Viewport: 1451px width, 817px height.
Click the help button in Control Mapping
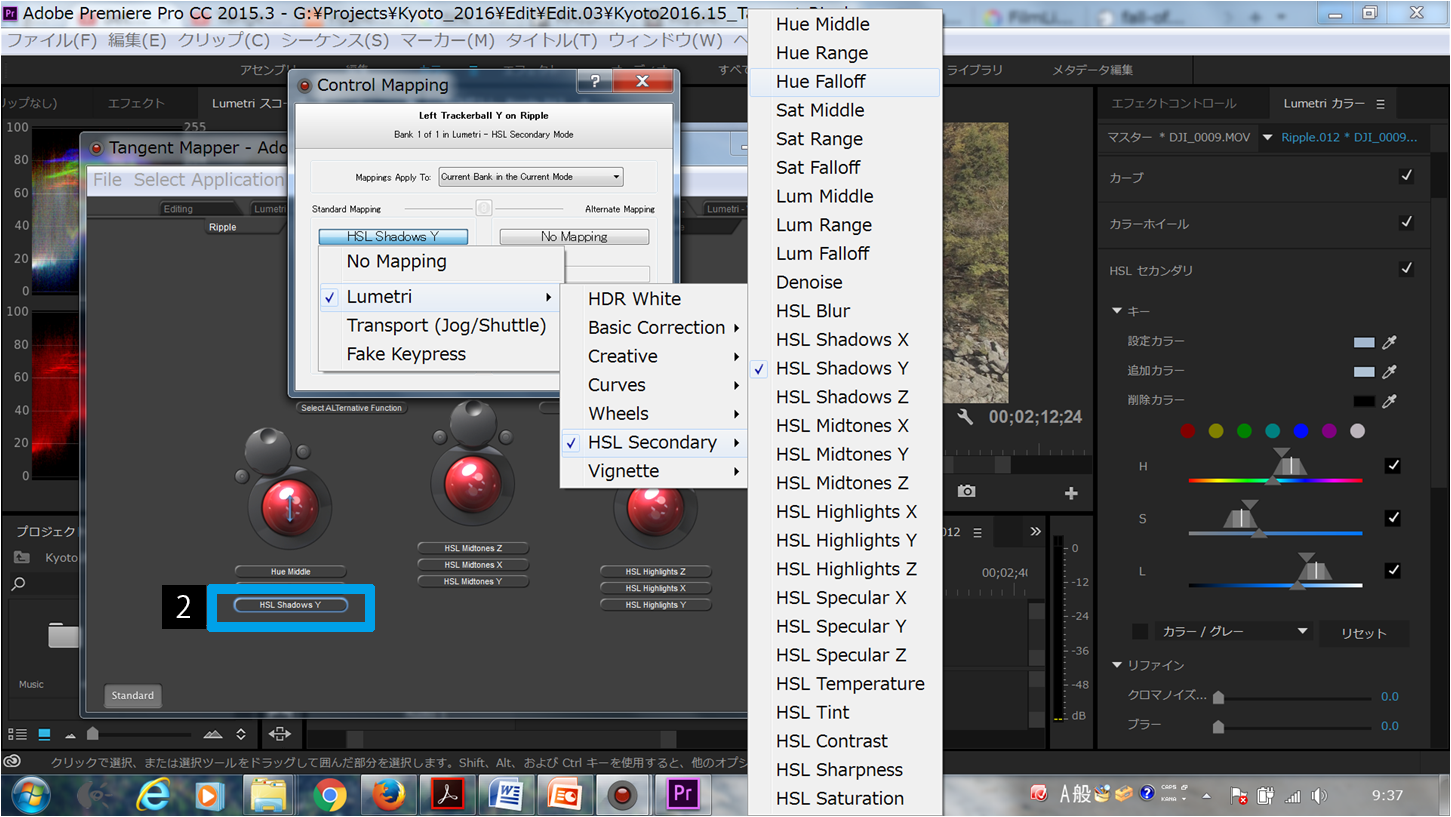click(595, 83)
